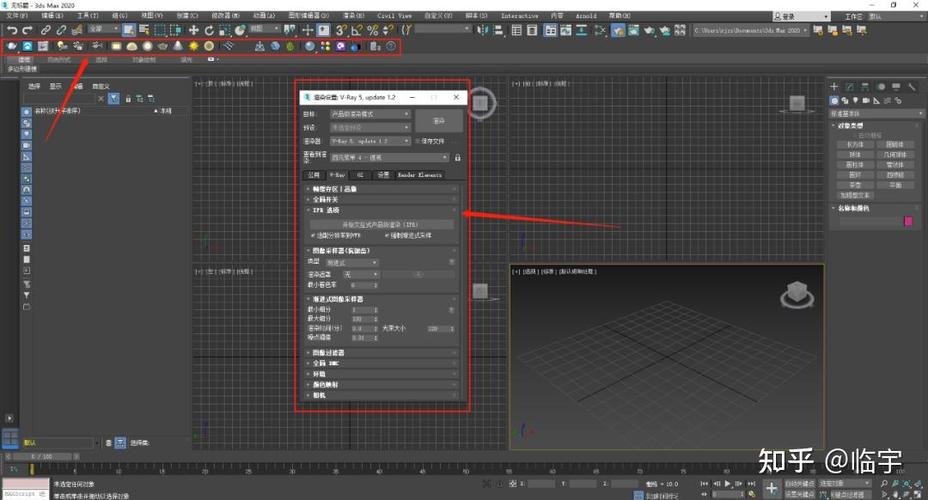This screenshot has height=500, width=928.
Task: Activate the Select and Rotate tool
Action: click(209, 30)
